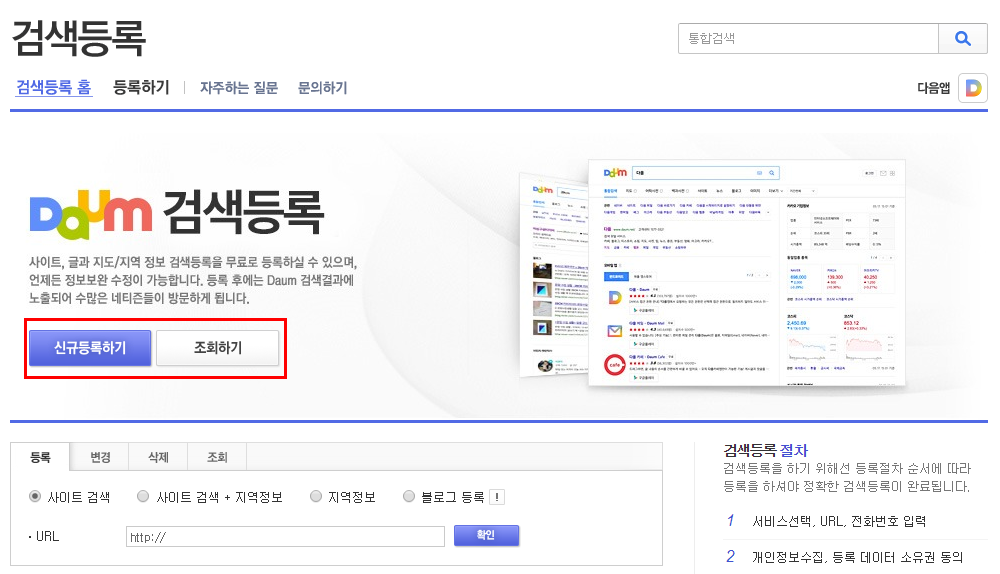This screenshot has height=574, width=1000.
Task: Click into the URL http:// input field
Action: click(x=285, y=537)
